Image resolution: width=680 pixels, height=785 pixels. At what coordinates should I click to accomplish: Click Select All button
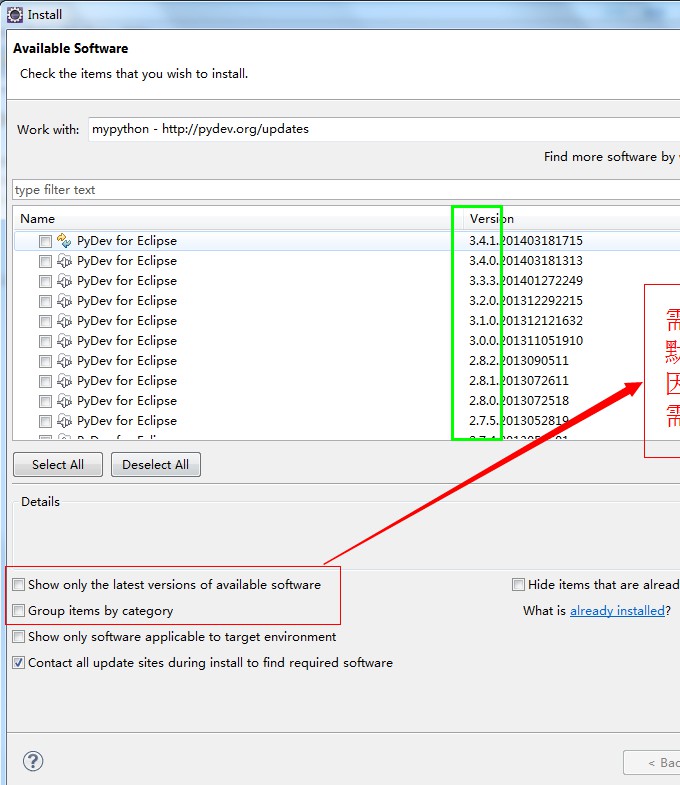pyautogui.click(x=58, y=465)
